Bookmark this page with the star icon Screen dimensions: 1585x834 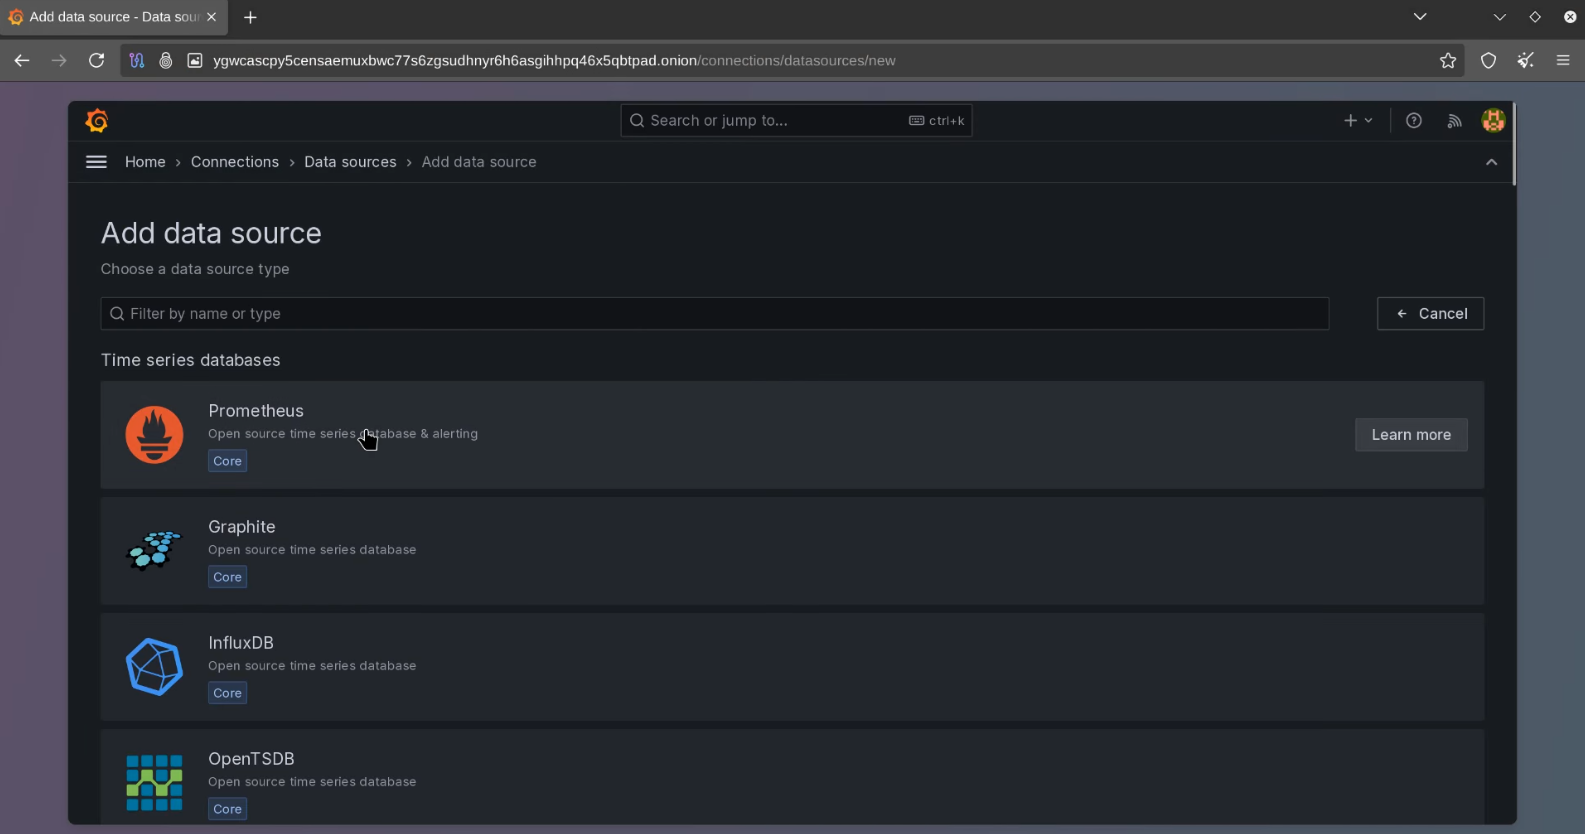click(1447, 61)
